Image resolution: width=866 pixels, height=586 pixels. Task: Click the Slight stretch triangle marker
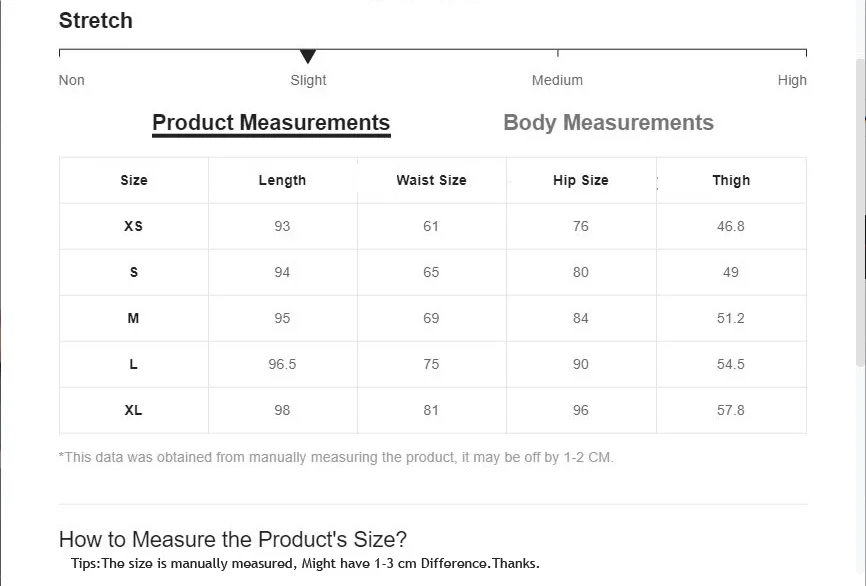tap(308, 57)
